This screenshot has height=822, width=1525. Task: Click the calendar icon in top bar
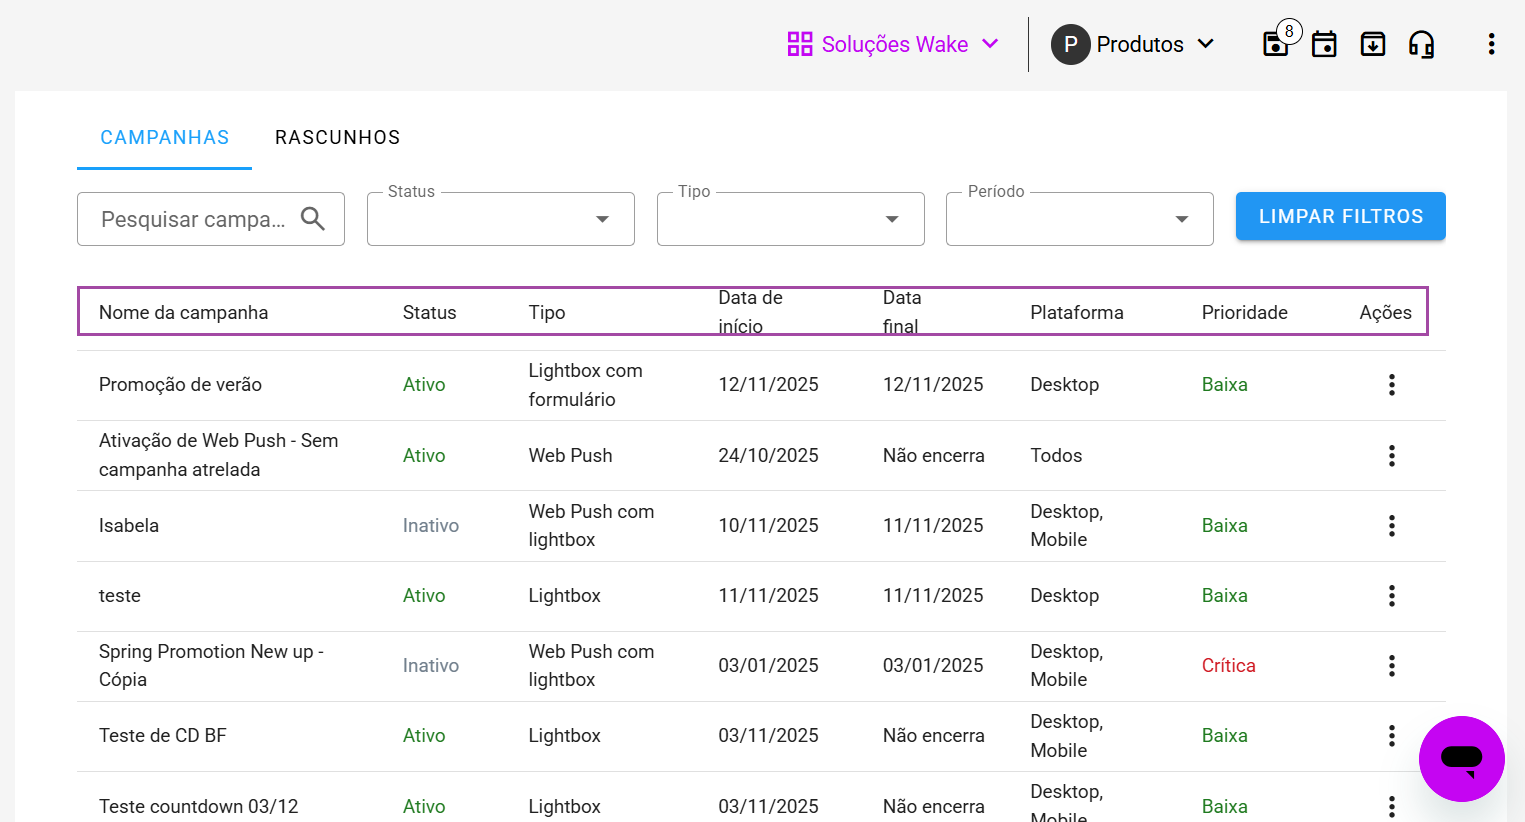click(1324, 44)
